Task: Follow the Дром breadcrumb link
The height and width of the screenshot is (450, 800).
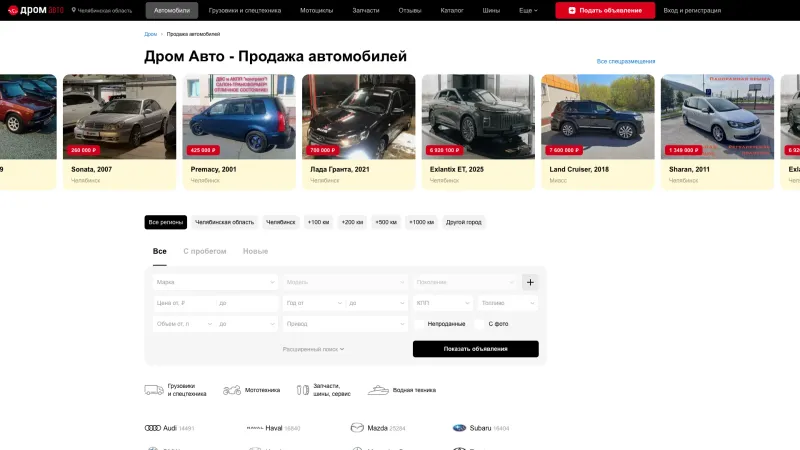Action: pyautogui.click(x=151, y=34)
